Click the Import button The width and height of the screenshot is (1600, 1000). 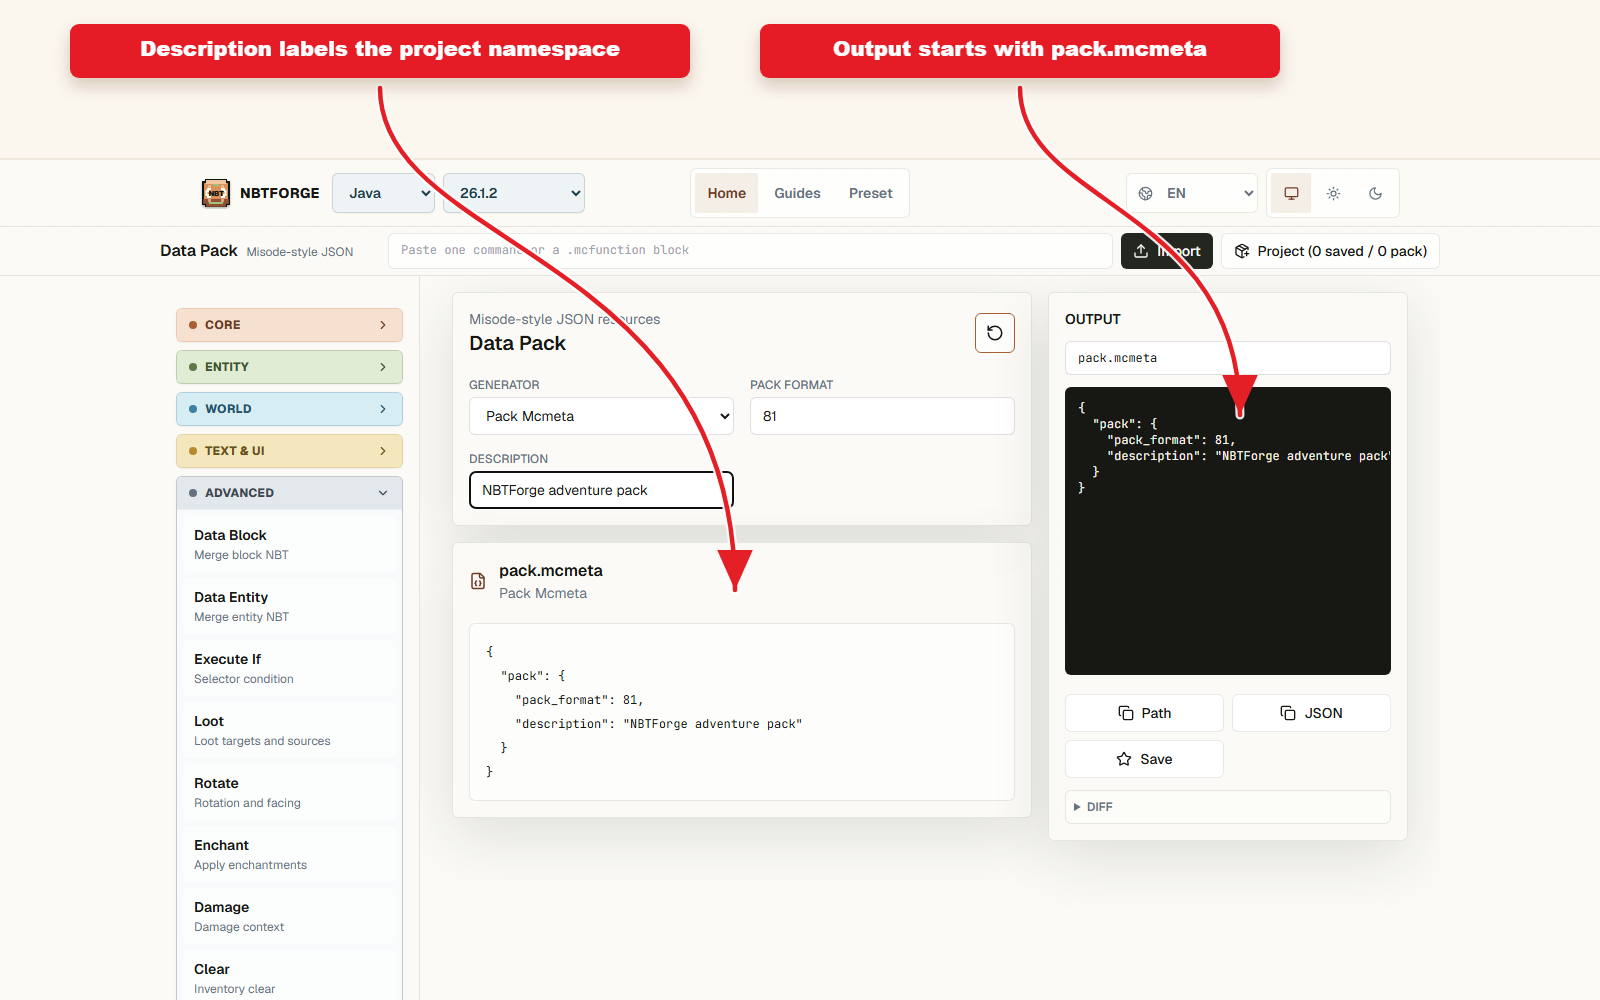[1167, 251]
